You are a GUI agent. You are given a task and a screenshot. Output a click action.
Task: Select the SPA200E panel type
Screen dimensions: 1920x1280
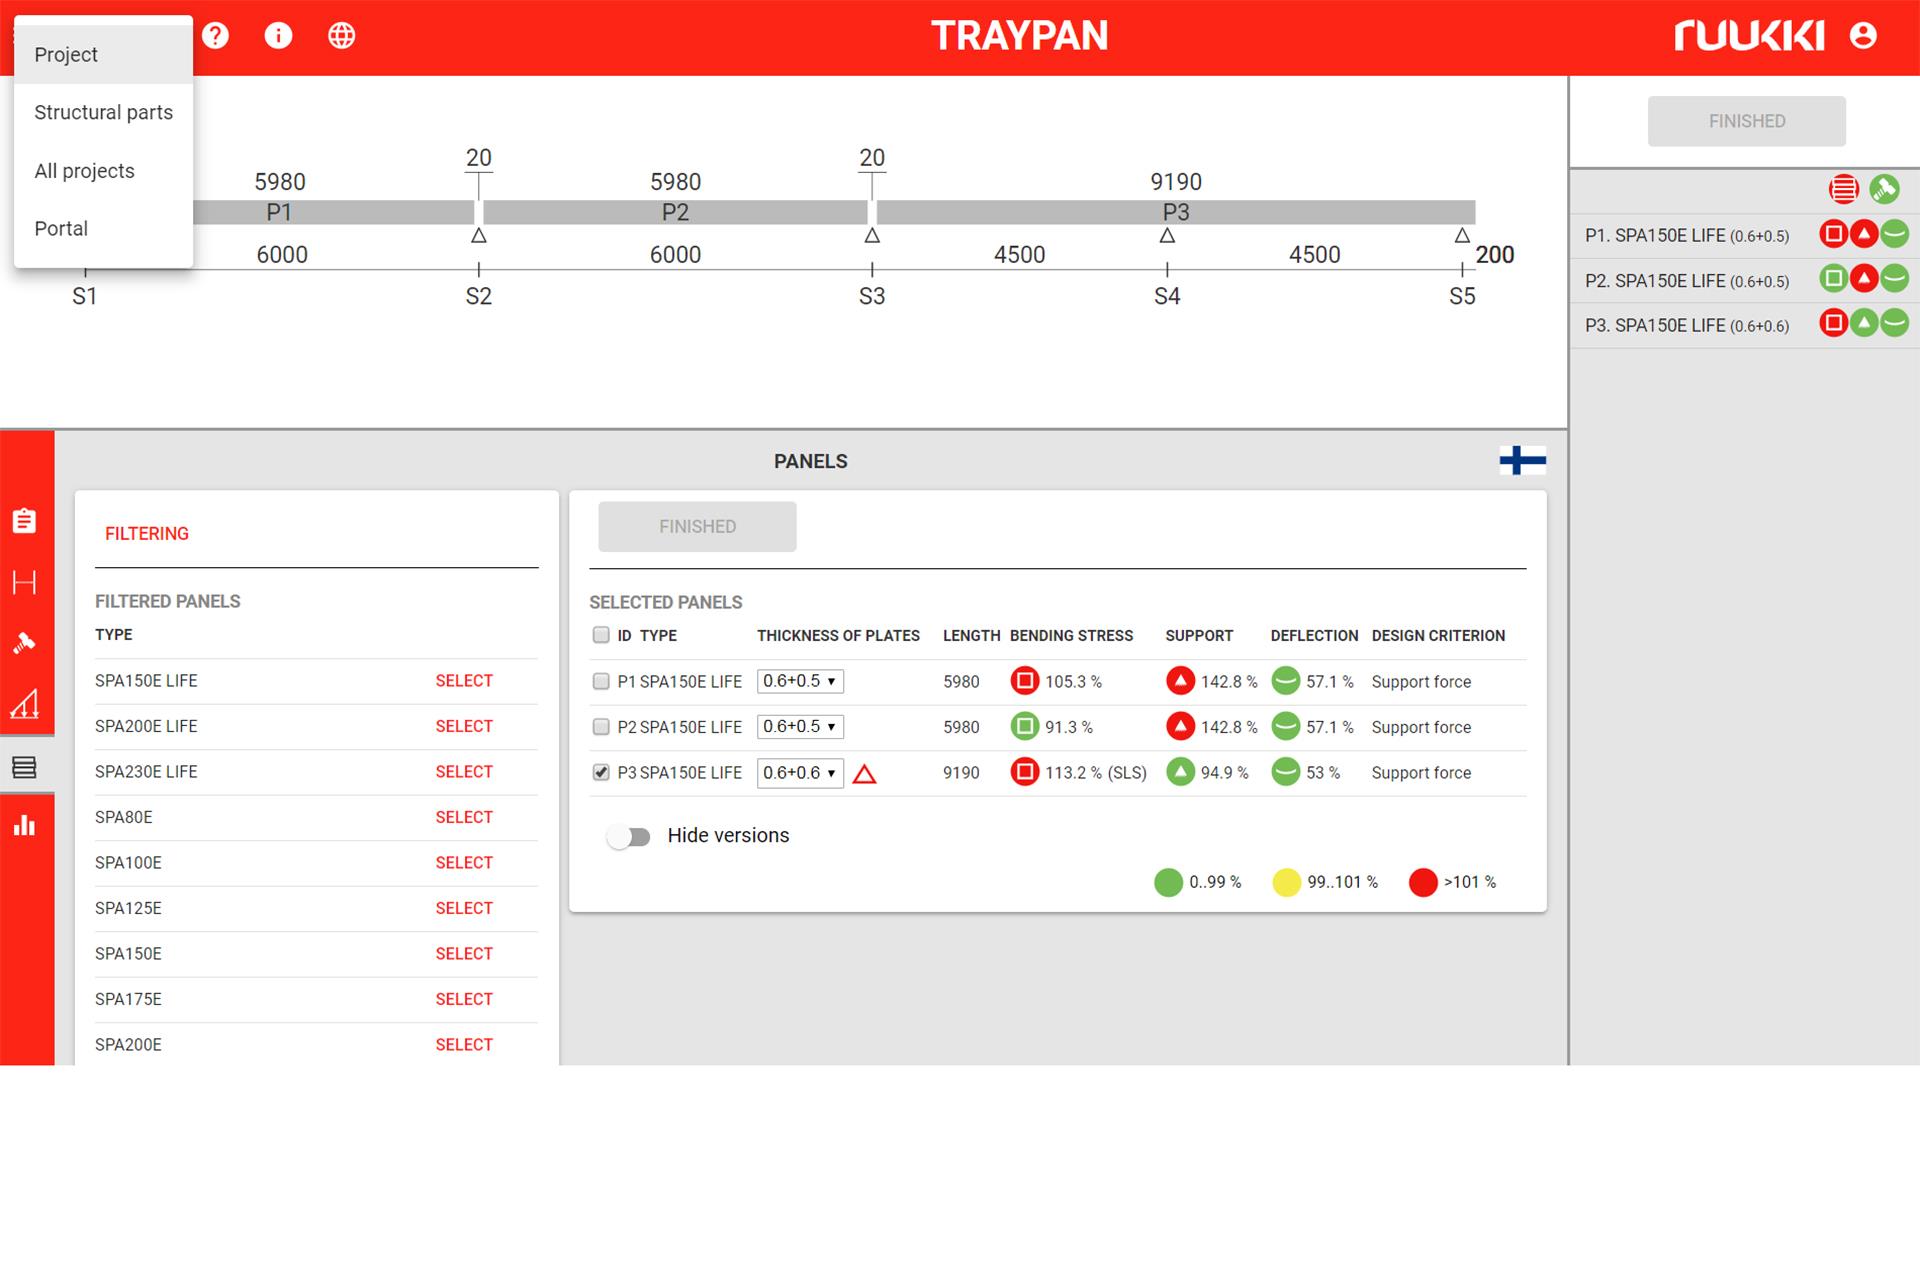point(464,1045)
